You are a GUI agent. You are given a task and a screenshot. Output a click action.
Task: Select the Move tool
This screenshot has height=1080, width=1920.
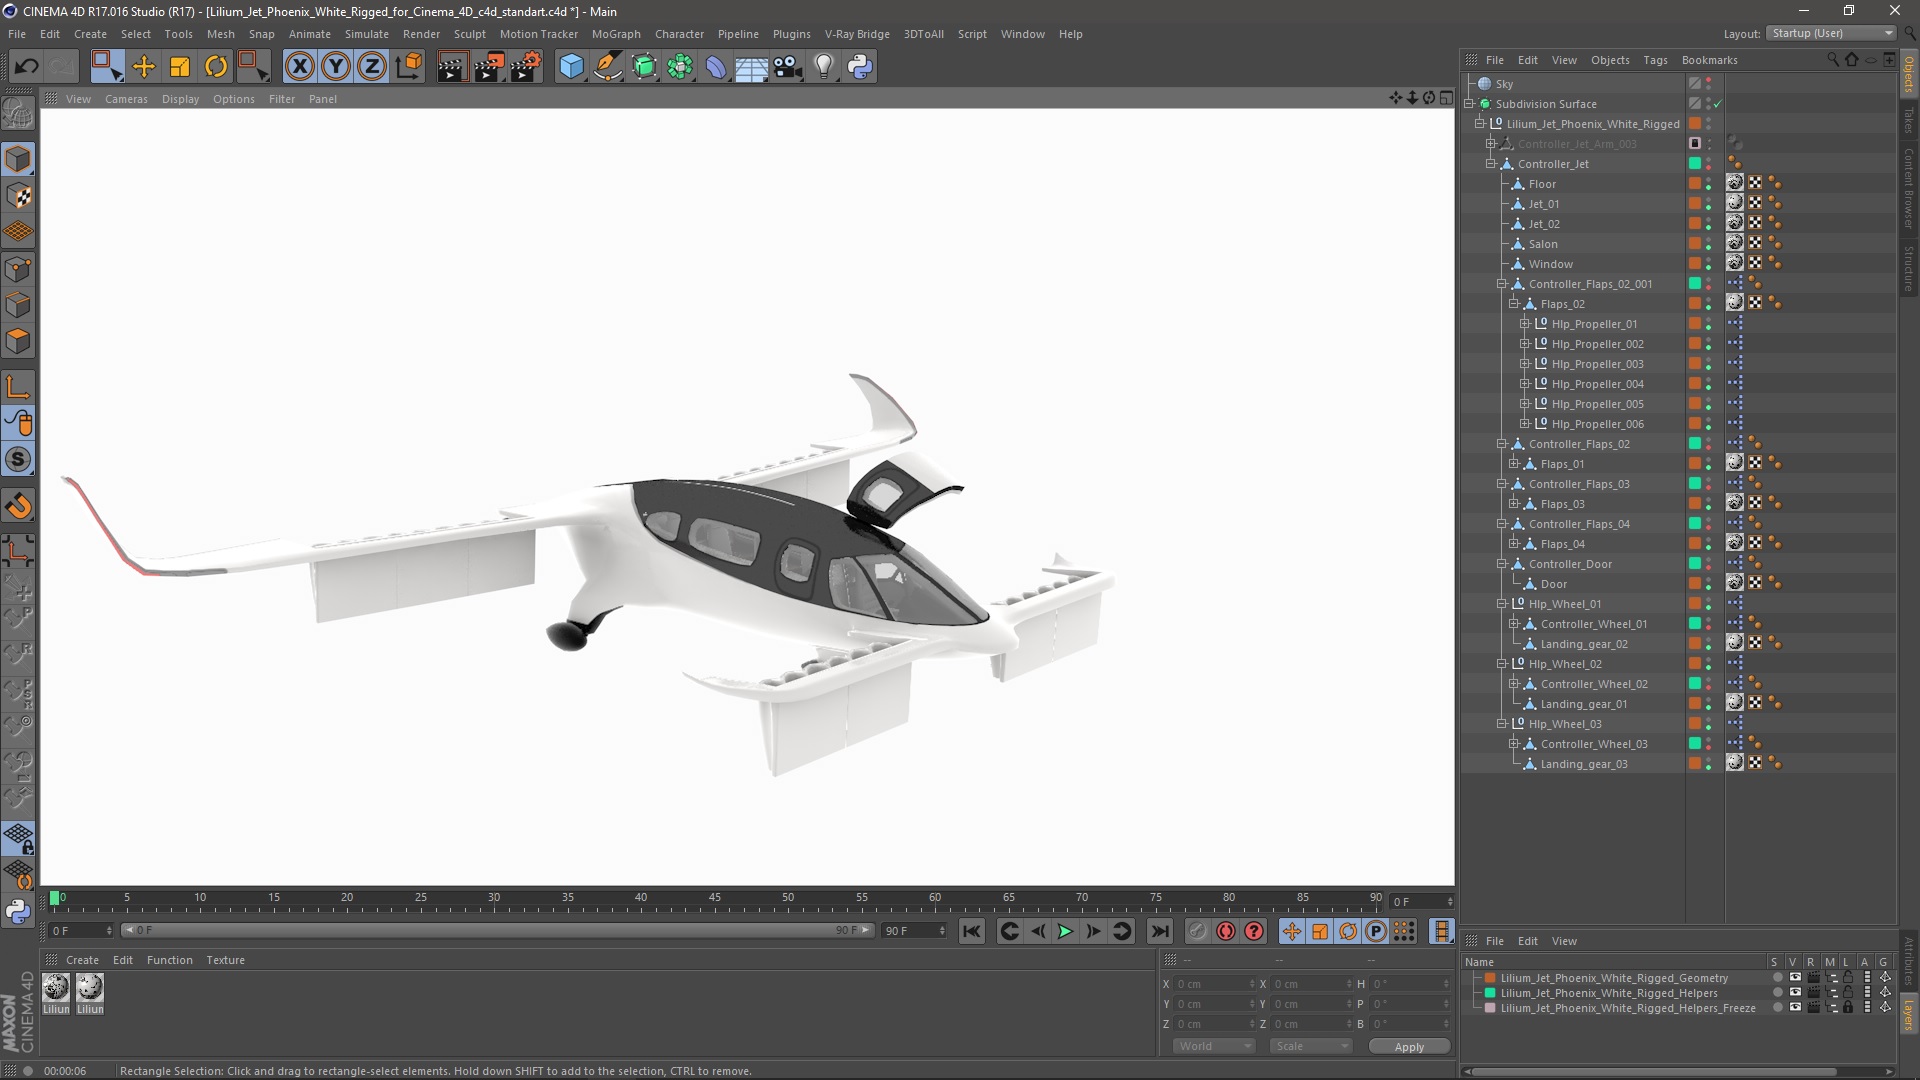point(144,67)
